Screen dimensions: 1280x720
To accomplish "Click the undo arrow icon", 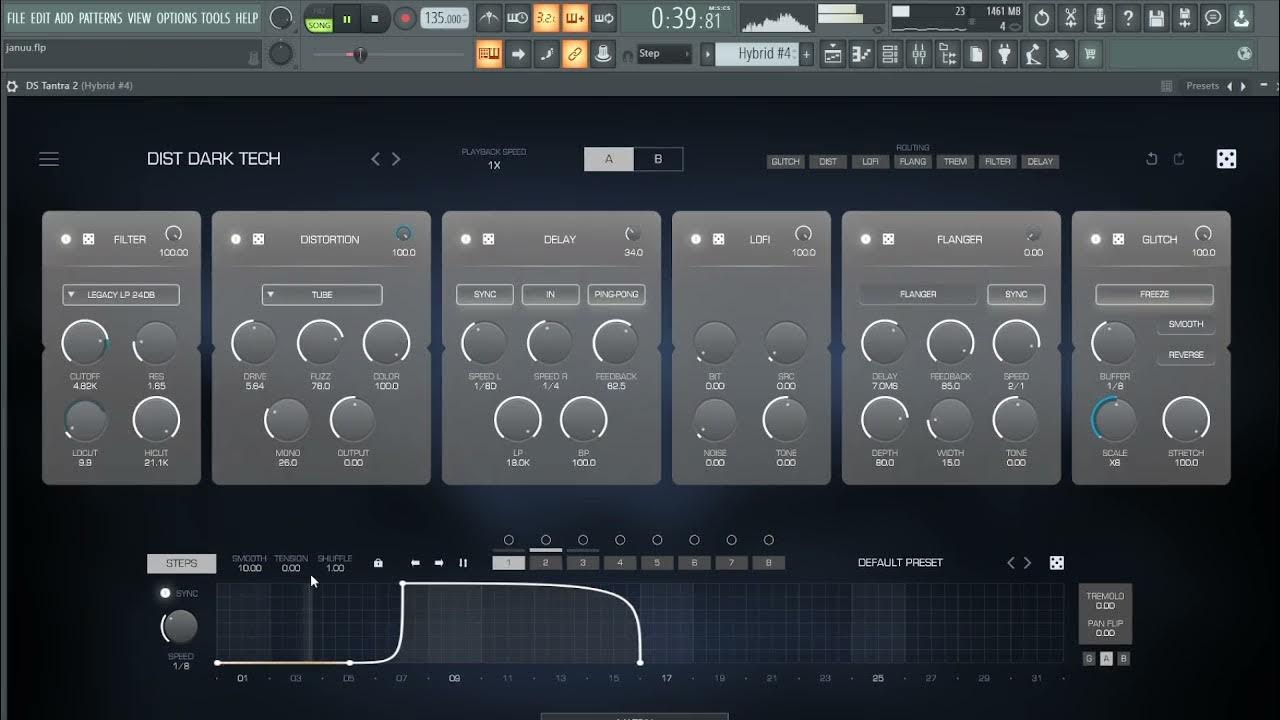I will [x=1152, y=159].
